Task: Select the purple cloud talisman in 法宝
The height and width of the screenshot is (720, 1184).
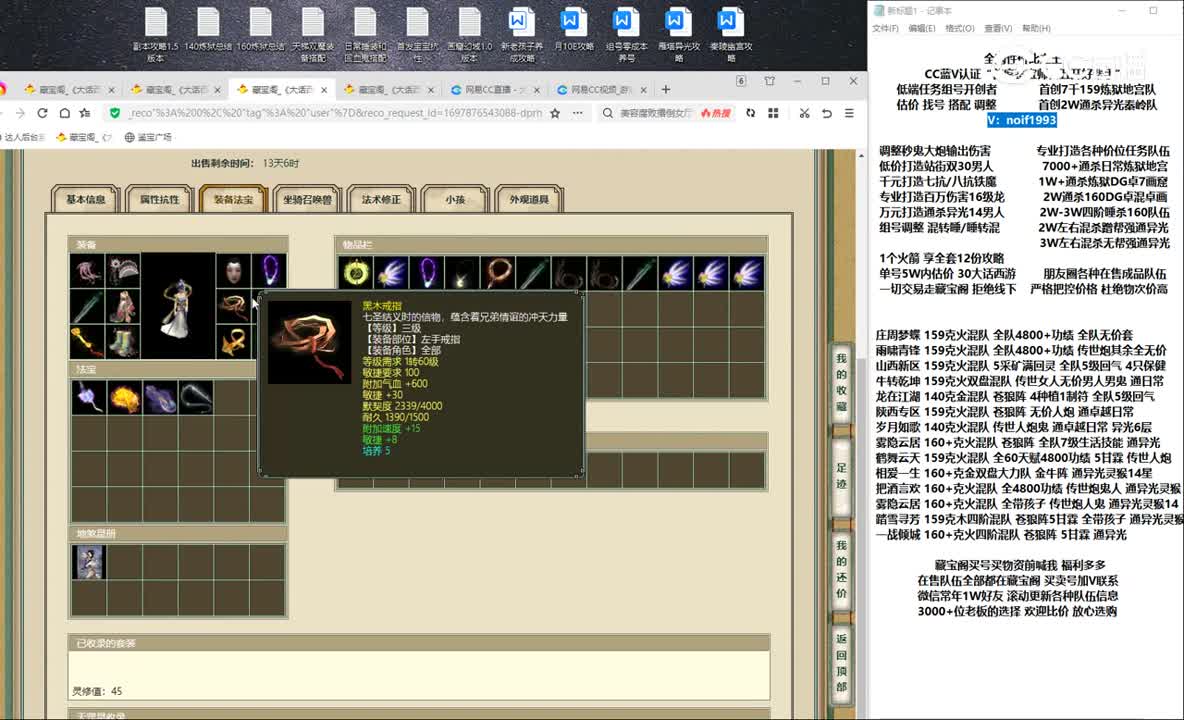Action: (x=159, y=397)
